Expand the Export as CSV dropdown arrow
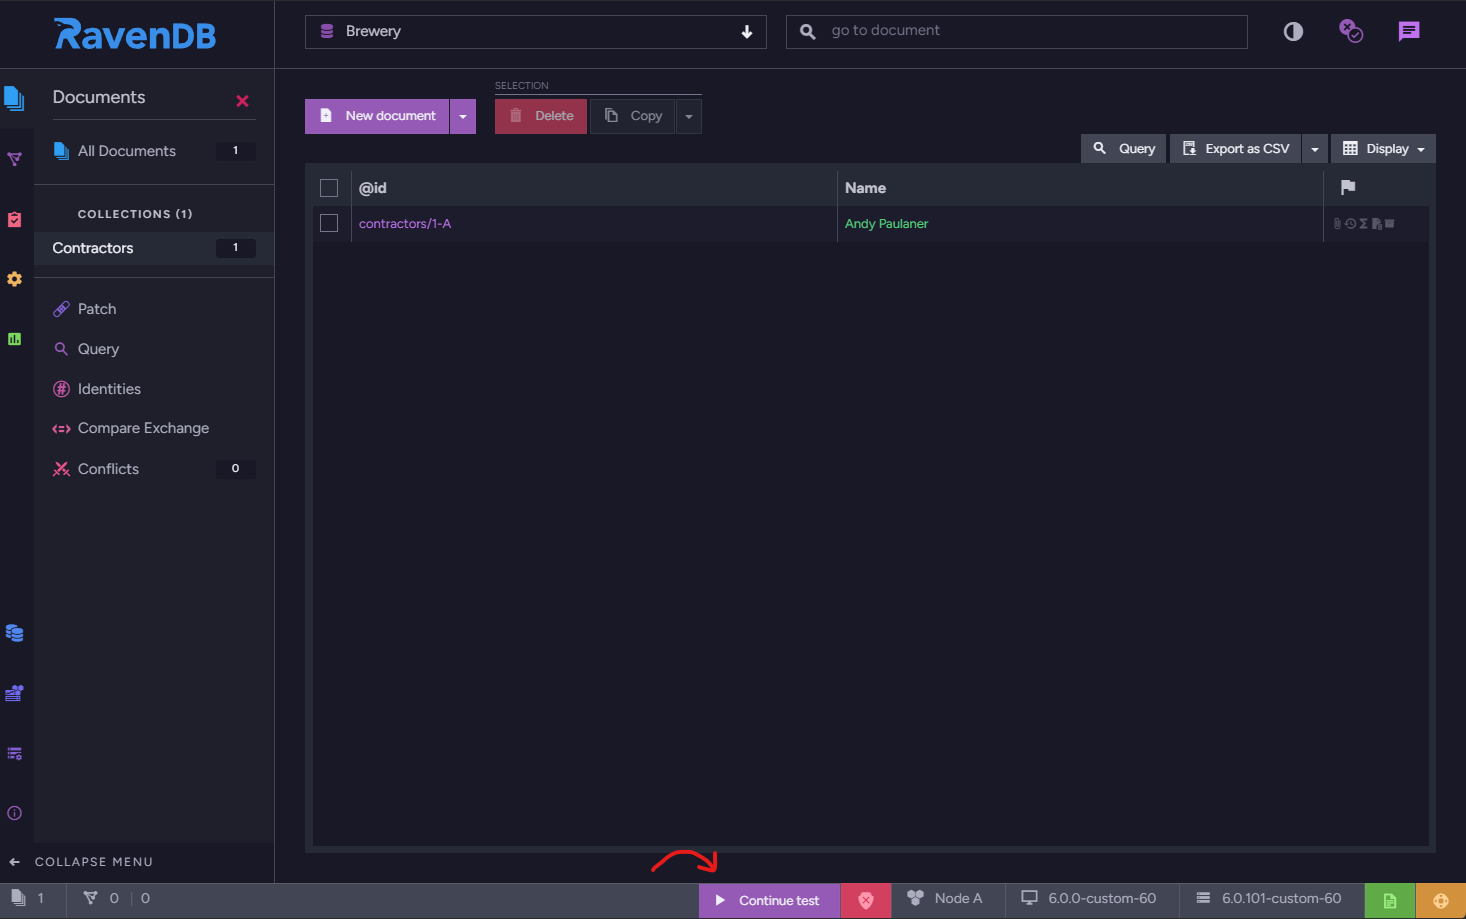This screenshot has width=1466, height=919. [1315, 149]
